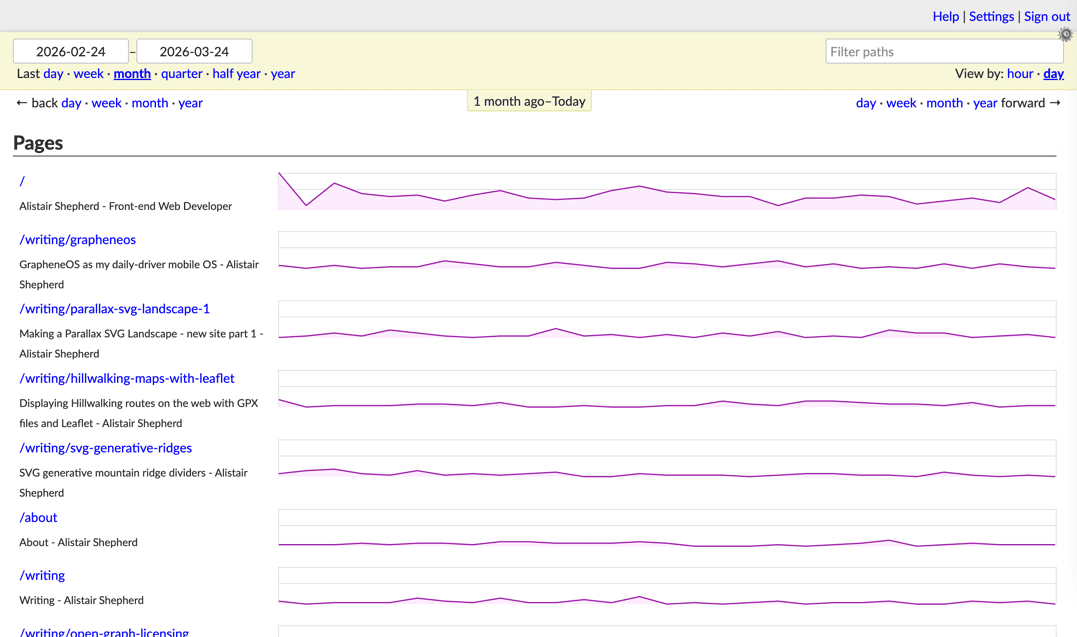
Task: Click the Help link
Action: [x=945, y=16]
